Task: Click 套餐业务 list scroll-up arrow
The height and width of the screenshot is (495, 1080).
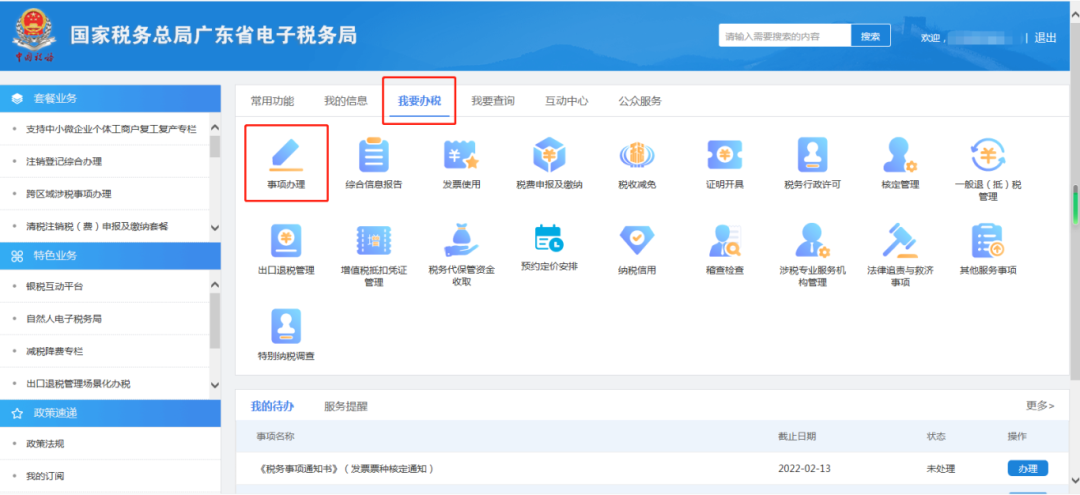Action: tap(214, 127)
